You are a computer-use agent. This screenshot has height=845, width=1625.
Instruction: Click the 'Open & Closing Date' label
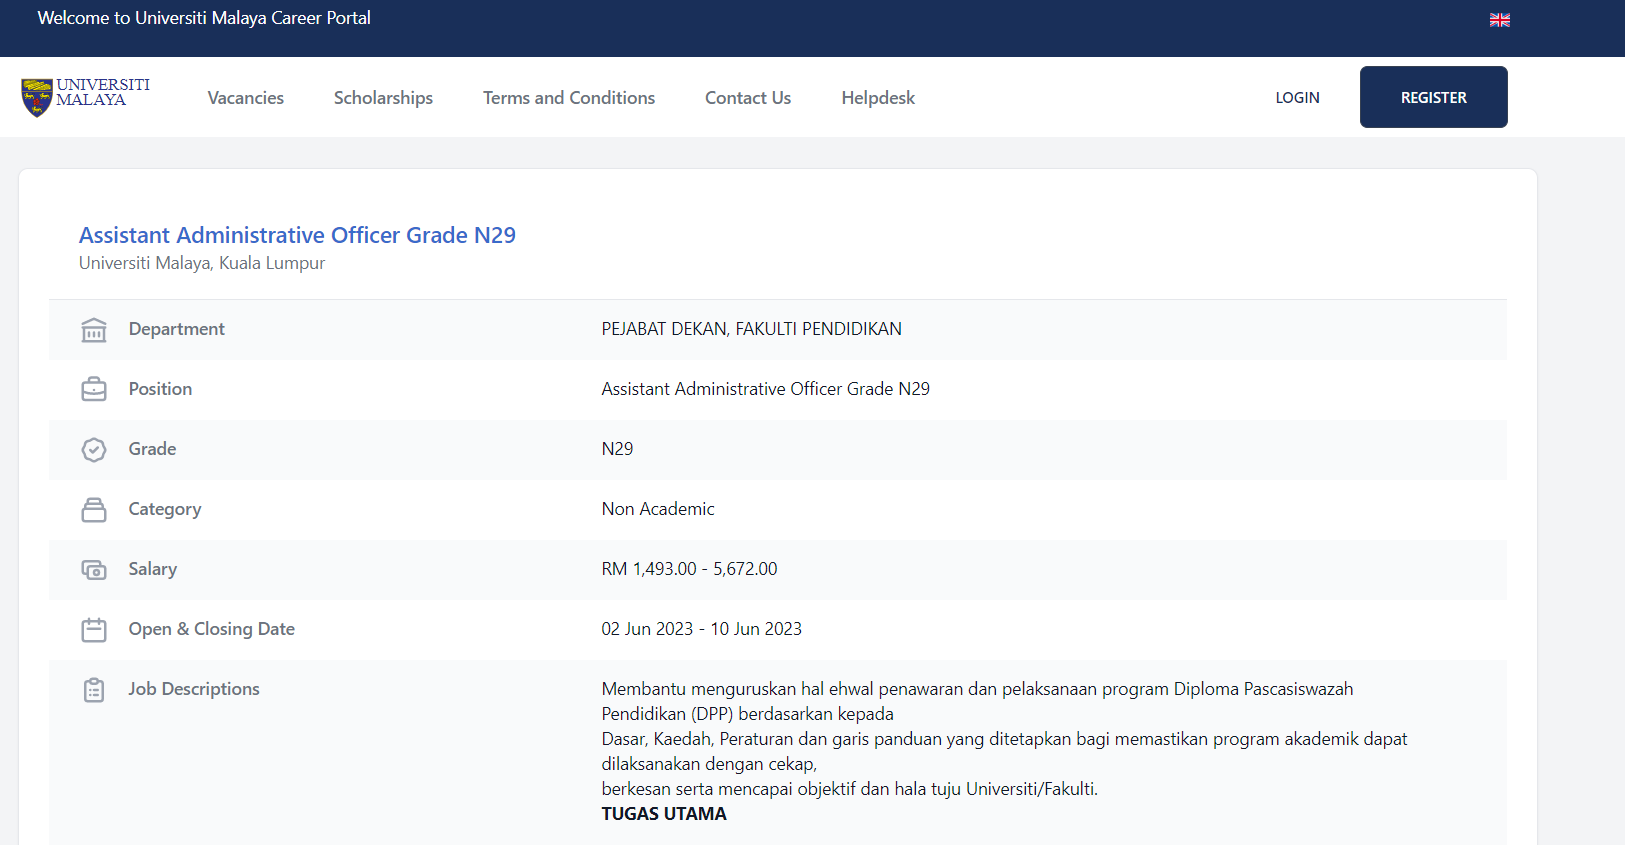(x=211, y=629)
